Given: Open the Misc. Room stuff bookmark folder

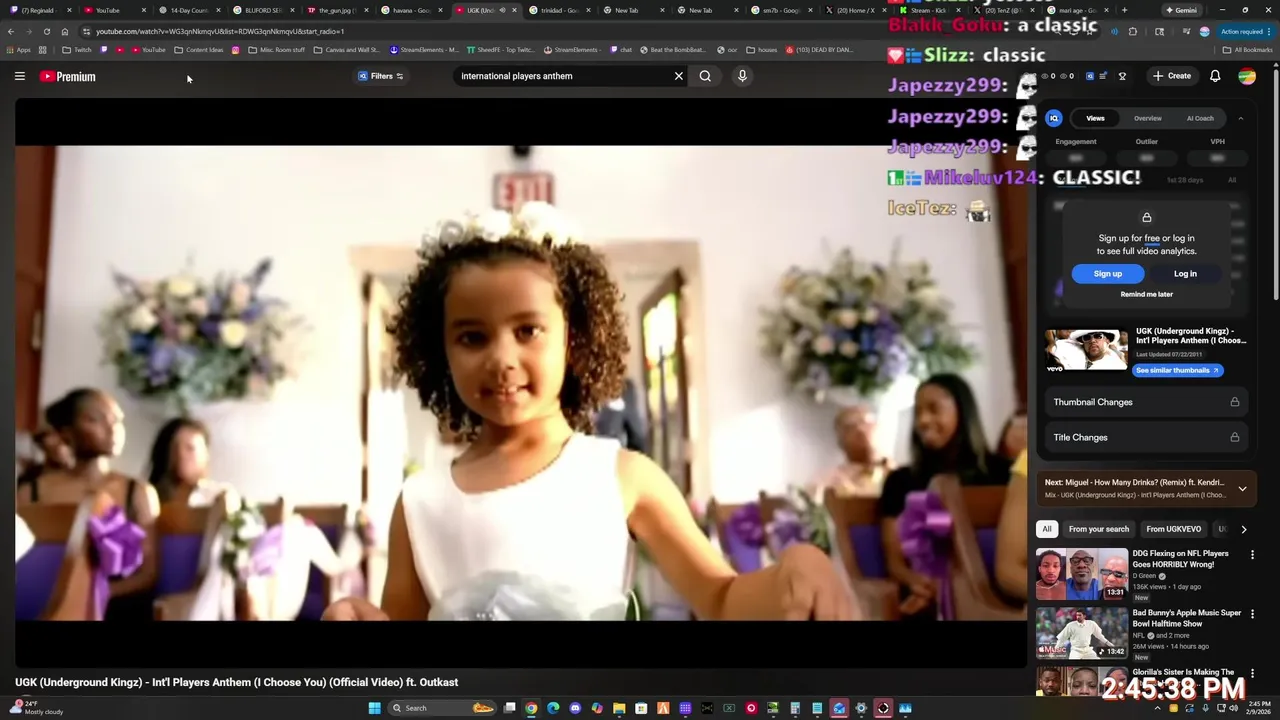Looking at the screenshot, I should (x=276, y=49).
